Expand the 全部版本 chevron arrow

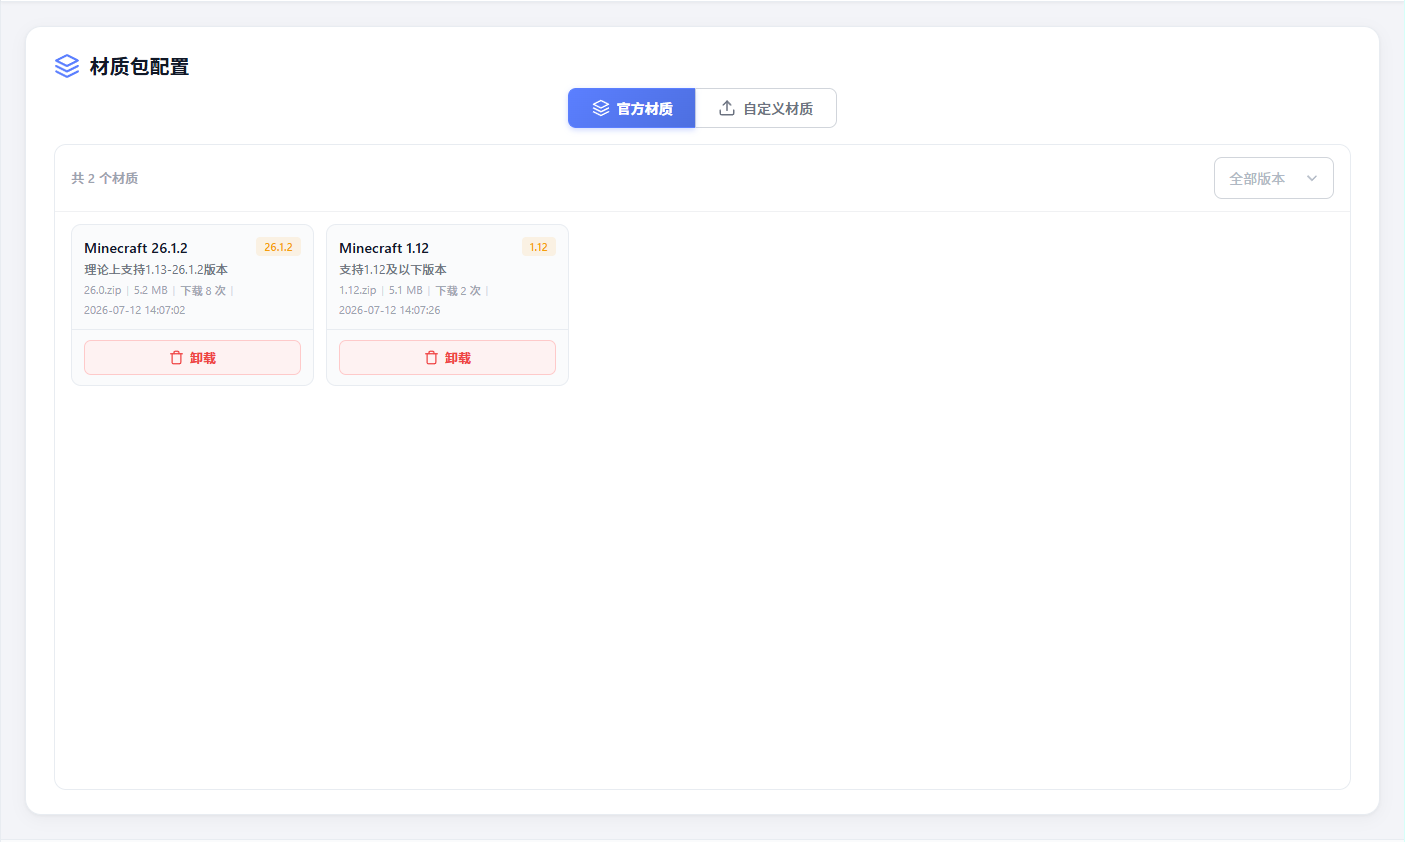tap(1312, 178)
